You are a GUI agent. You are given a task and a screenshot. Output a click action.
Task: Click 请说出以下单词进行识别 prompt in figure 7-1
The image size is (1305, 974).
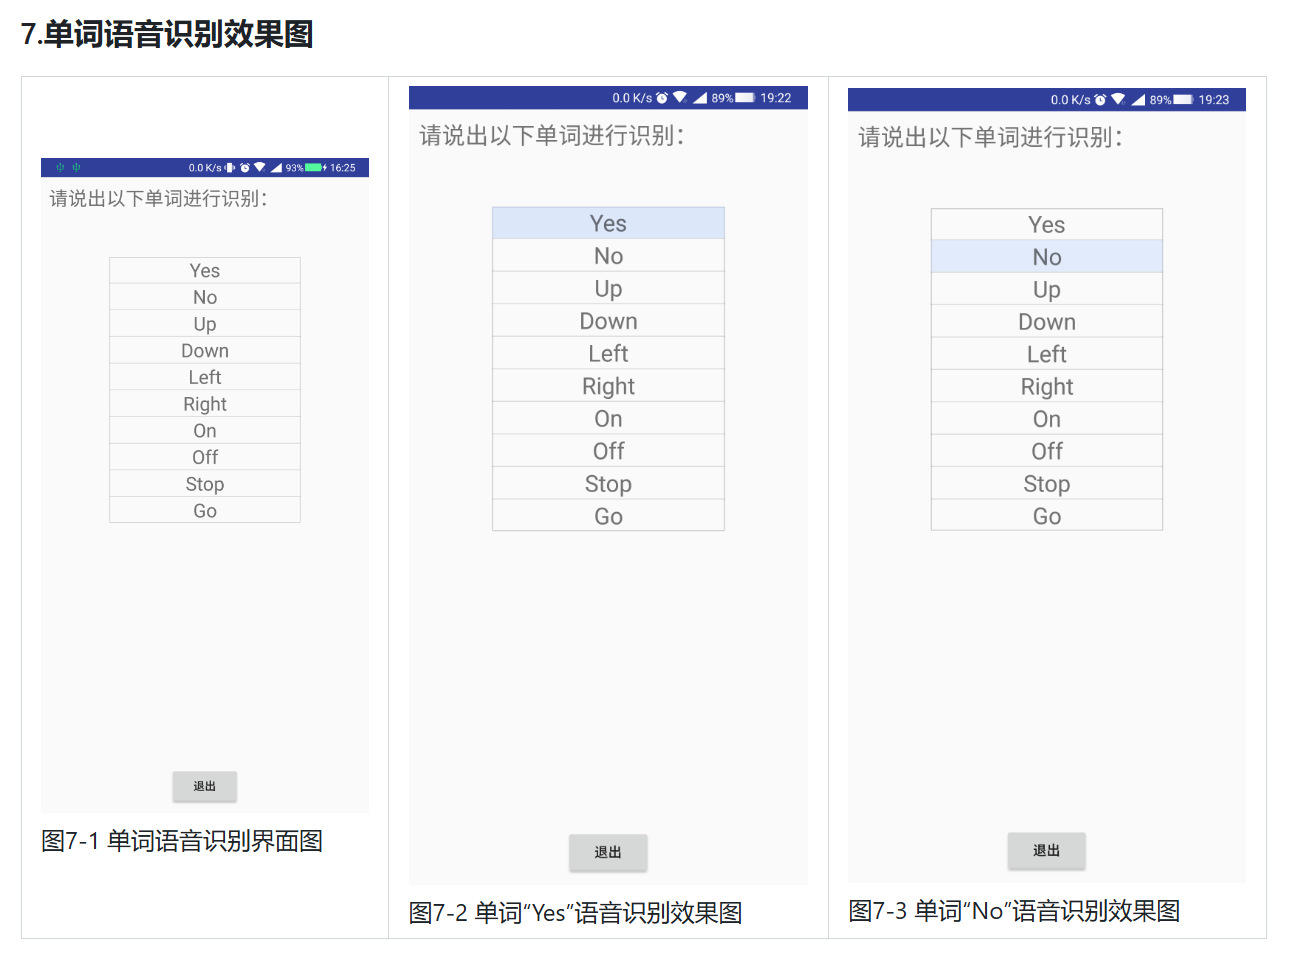click(x=159, y=198)
